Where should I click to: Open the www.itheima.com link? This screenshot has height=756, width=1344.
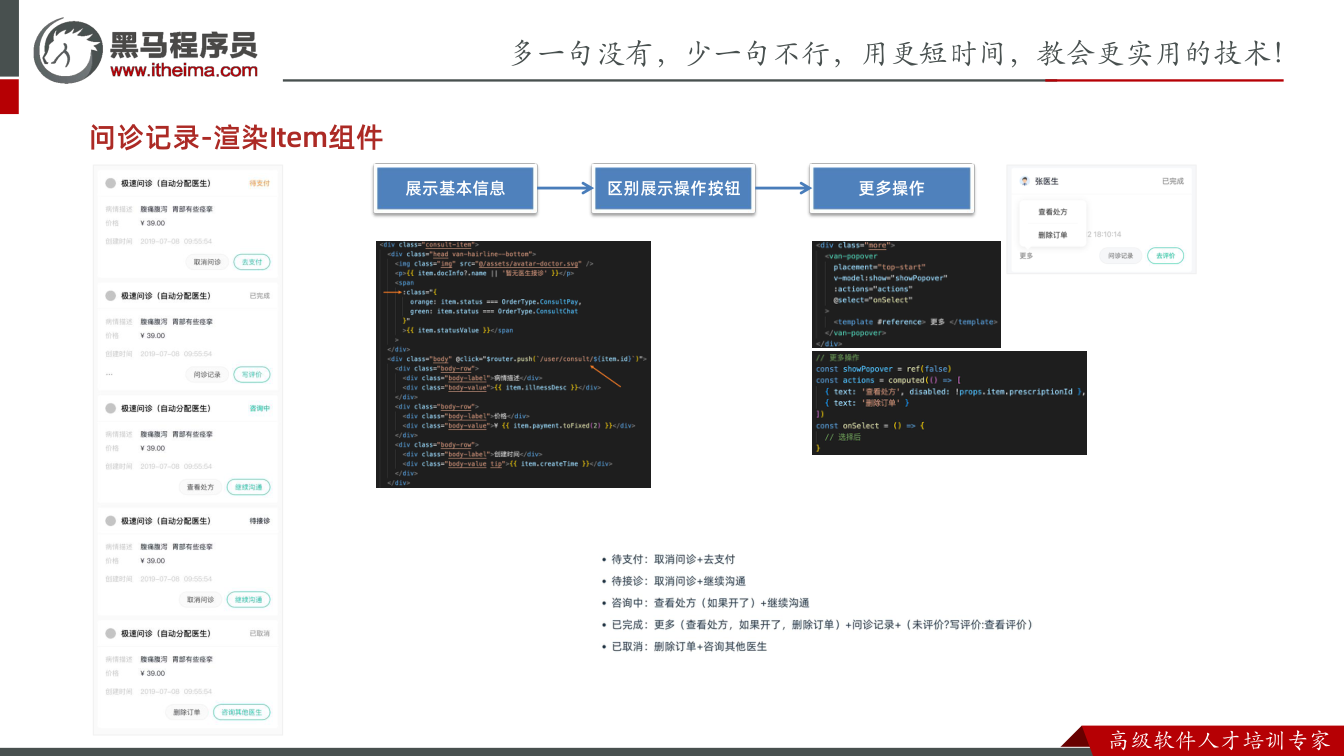click(183, 70)
